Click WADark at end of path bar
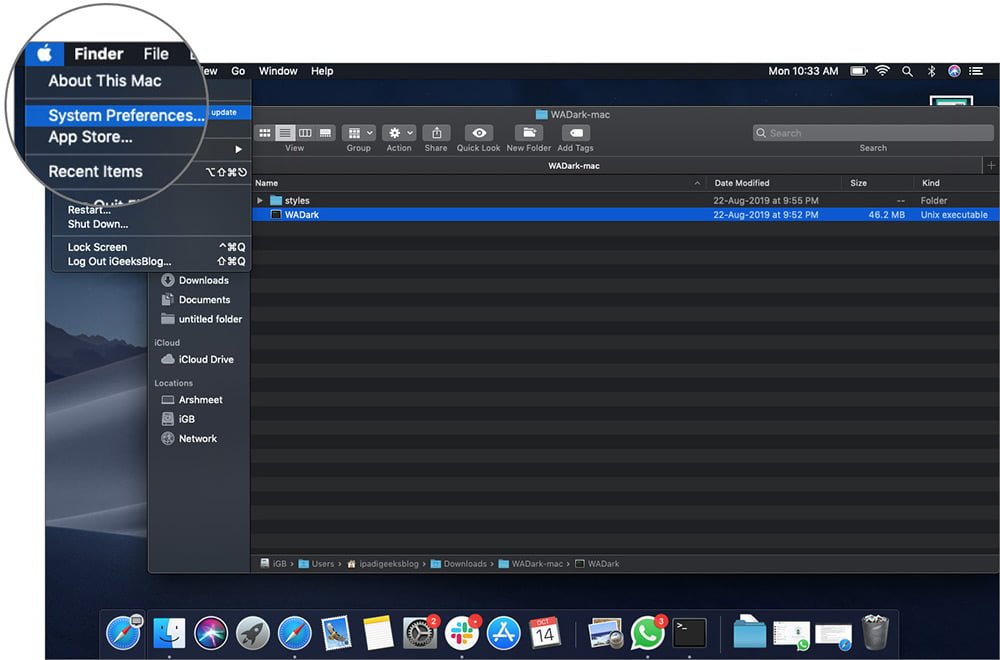The image size is (1000, 660). point(597,564)
